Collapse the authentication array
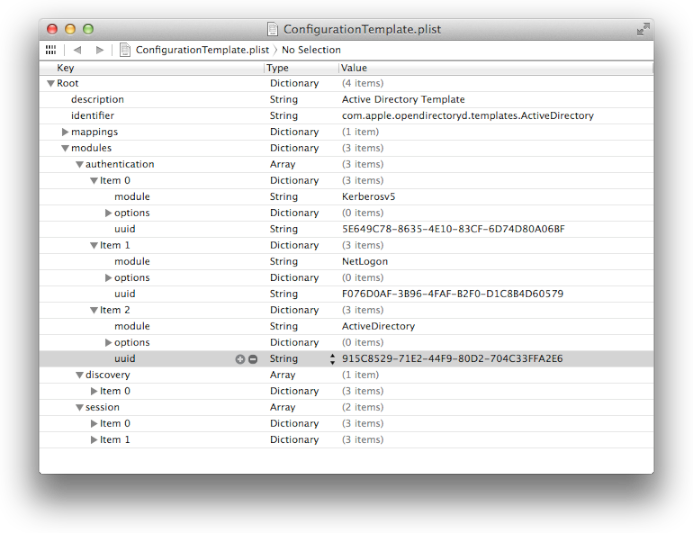Image resolution: width=693 pixels, height=533 pixels. click(79, 164)
